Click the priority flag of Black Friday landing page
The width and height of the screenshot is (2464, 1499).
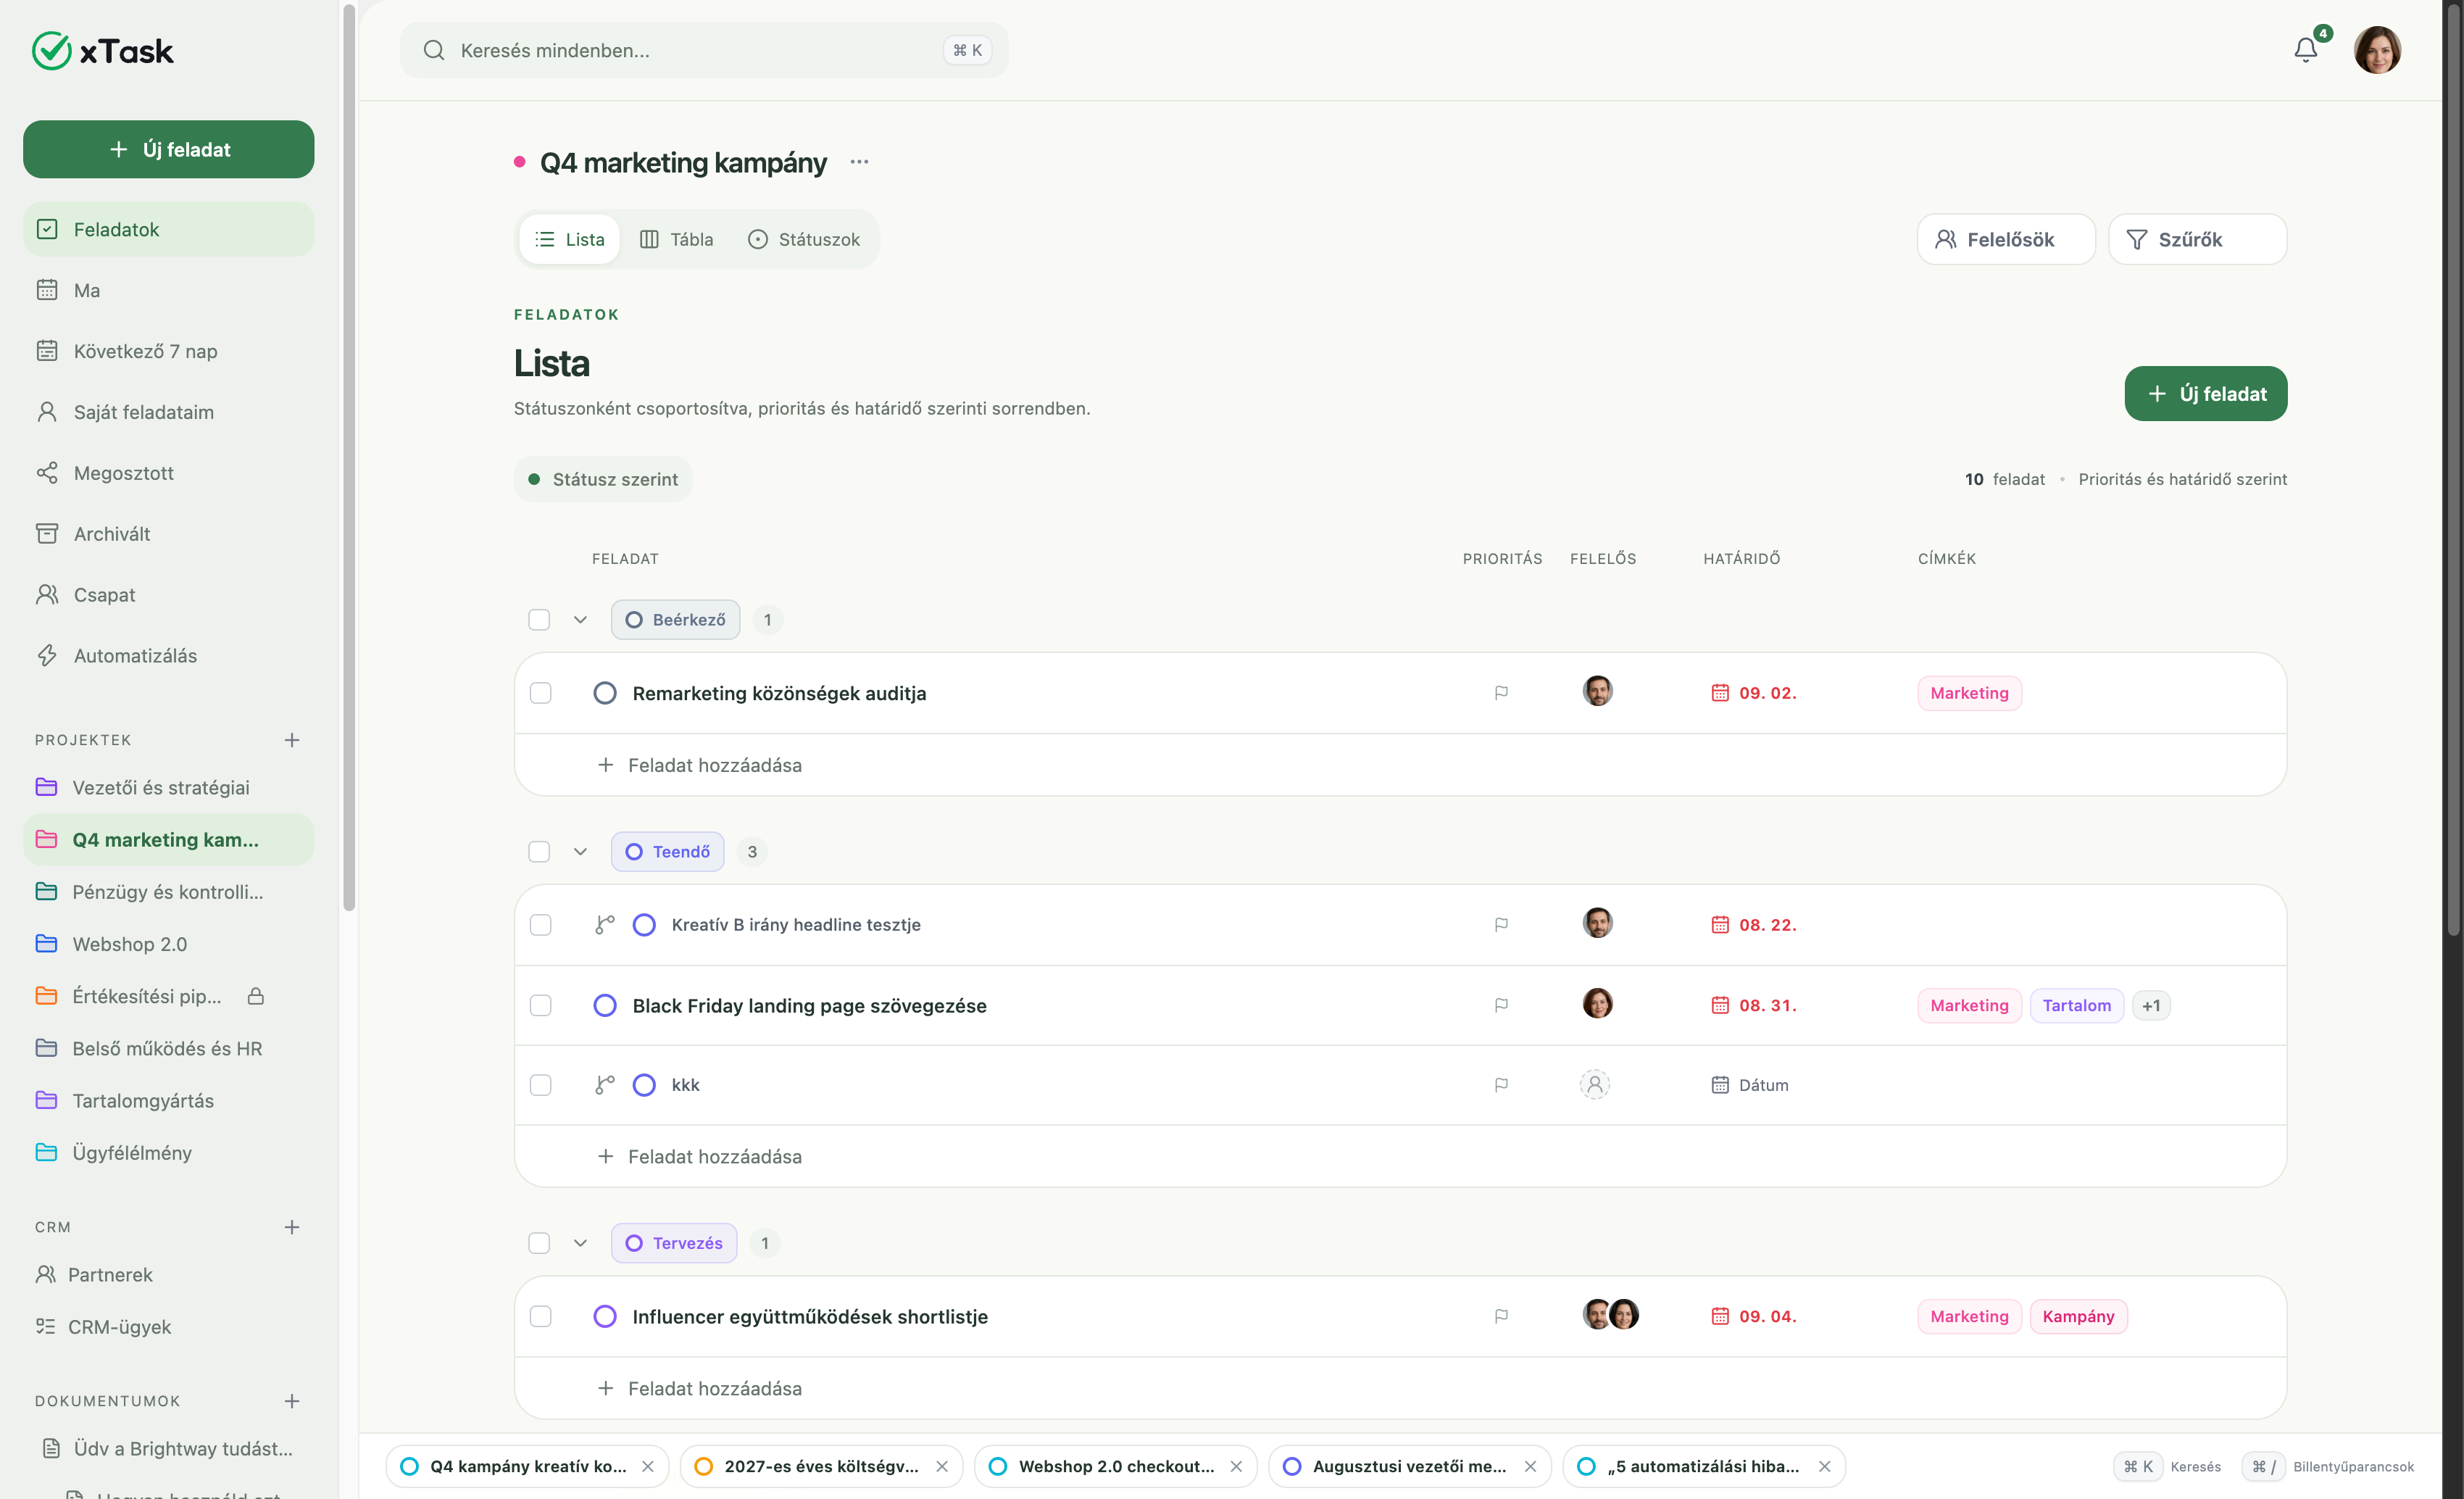click(1501, 1005)
